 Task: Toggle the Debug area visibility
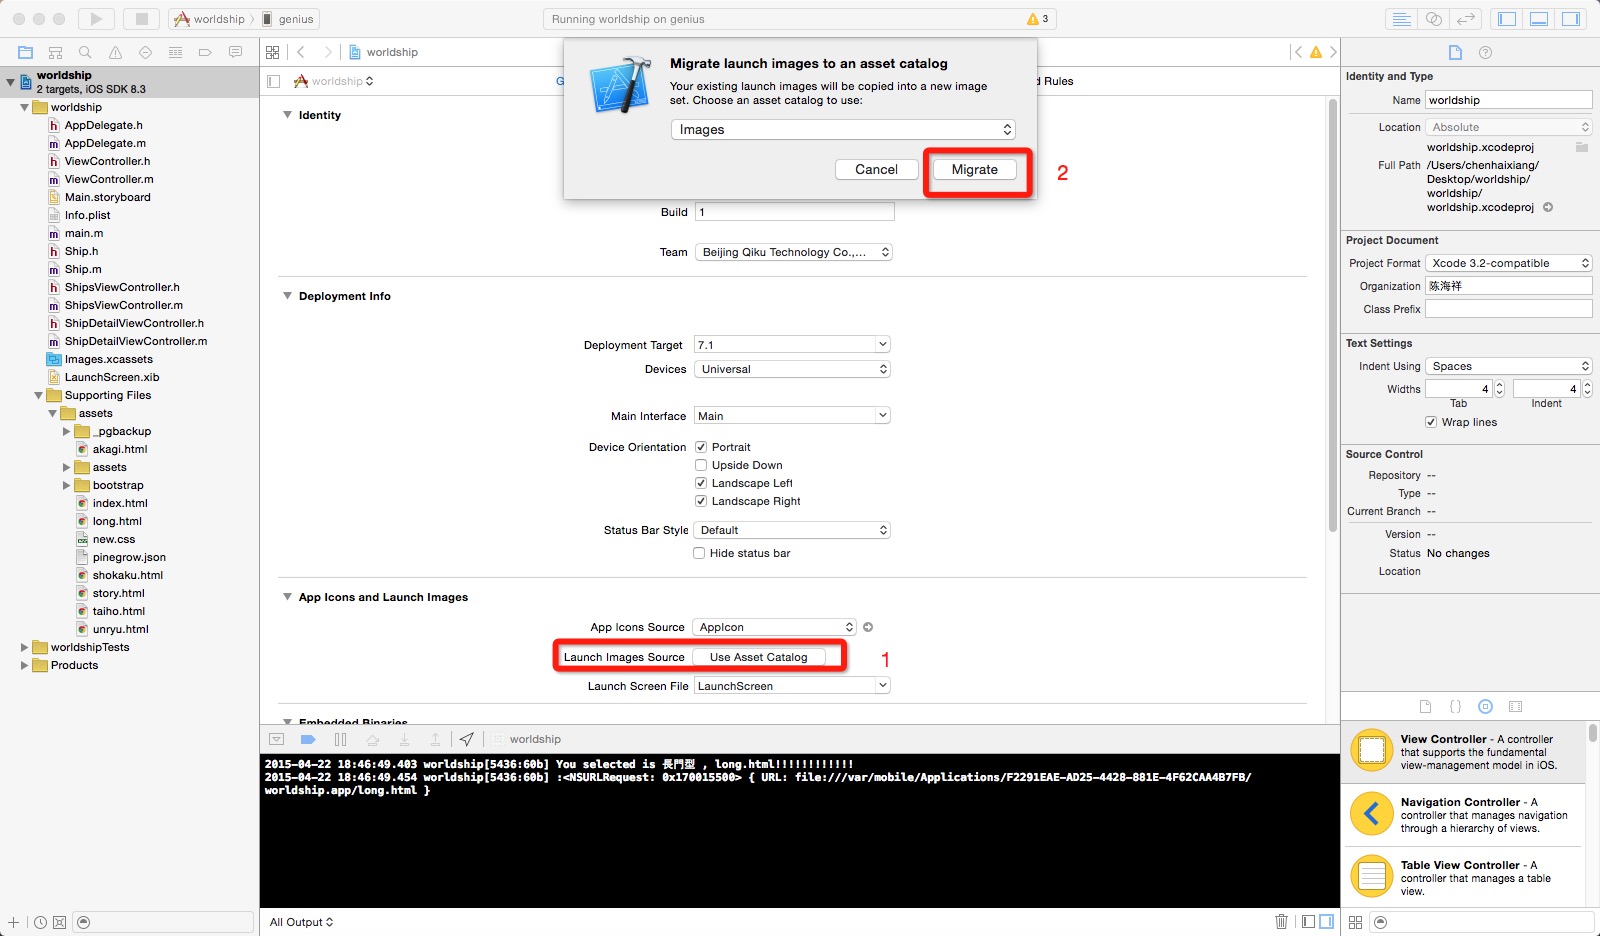(1539, 19)
